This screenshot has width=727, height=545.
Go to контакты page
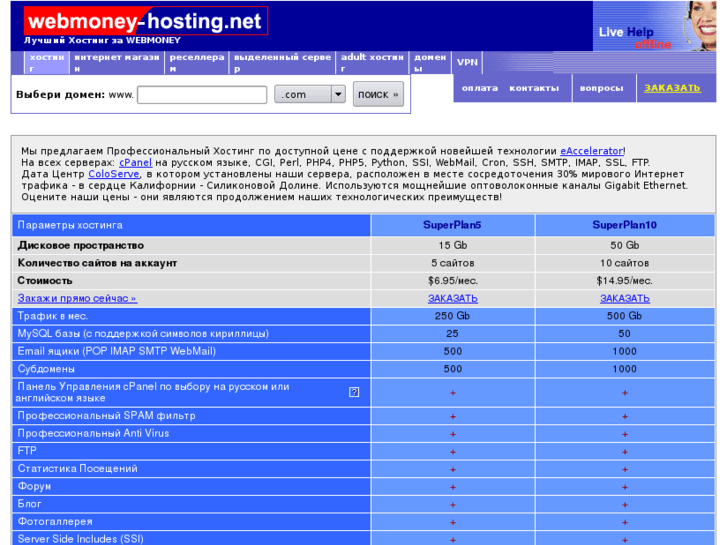click(x=534, y=88)
